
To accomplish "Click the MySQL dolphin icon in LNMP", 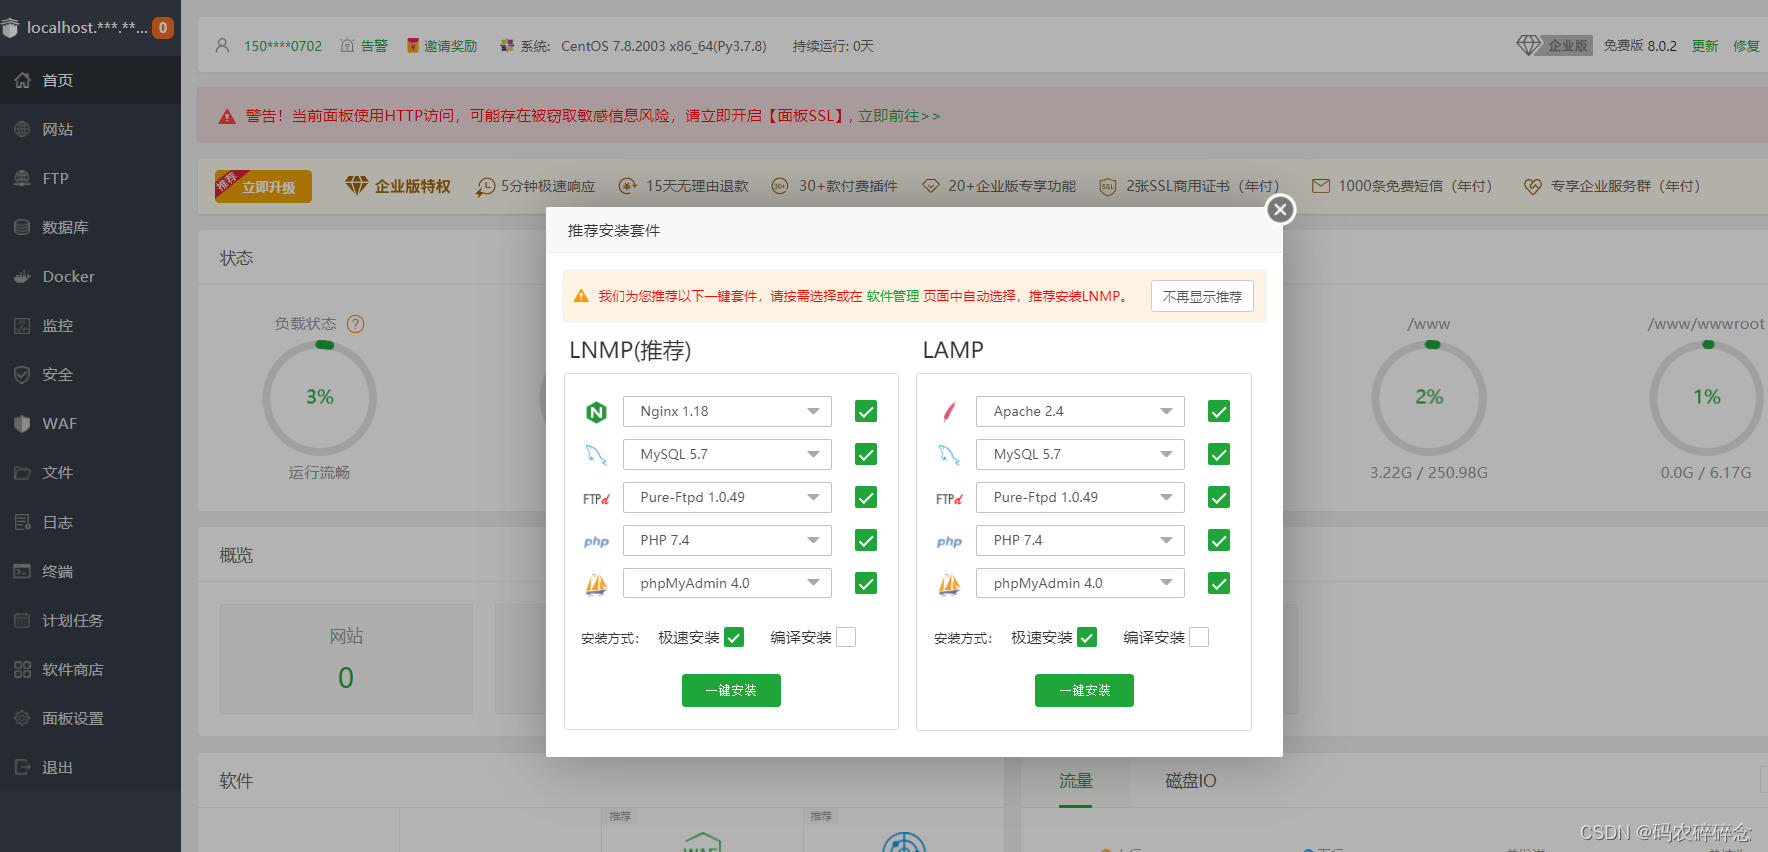I will 596,454.
